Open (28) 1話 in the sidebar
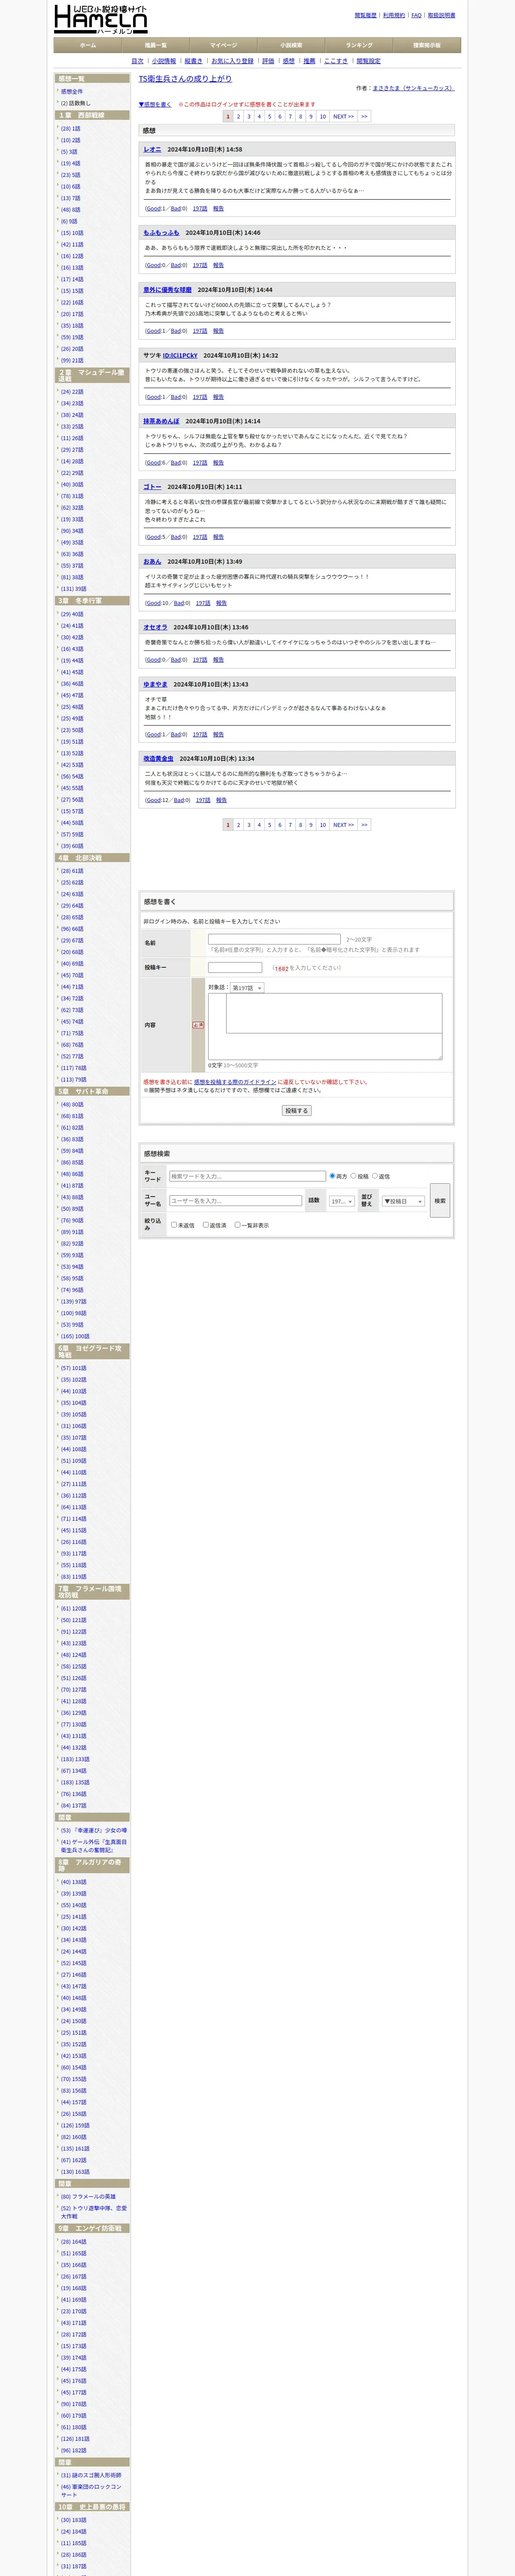 coord(71,128)
